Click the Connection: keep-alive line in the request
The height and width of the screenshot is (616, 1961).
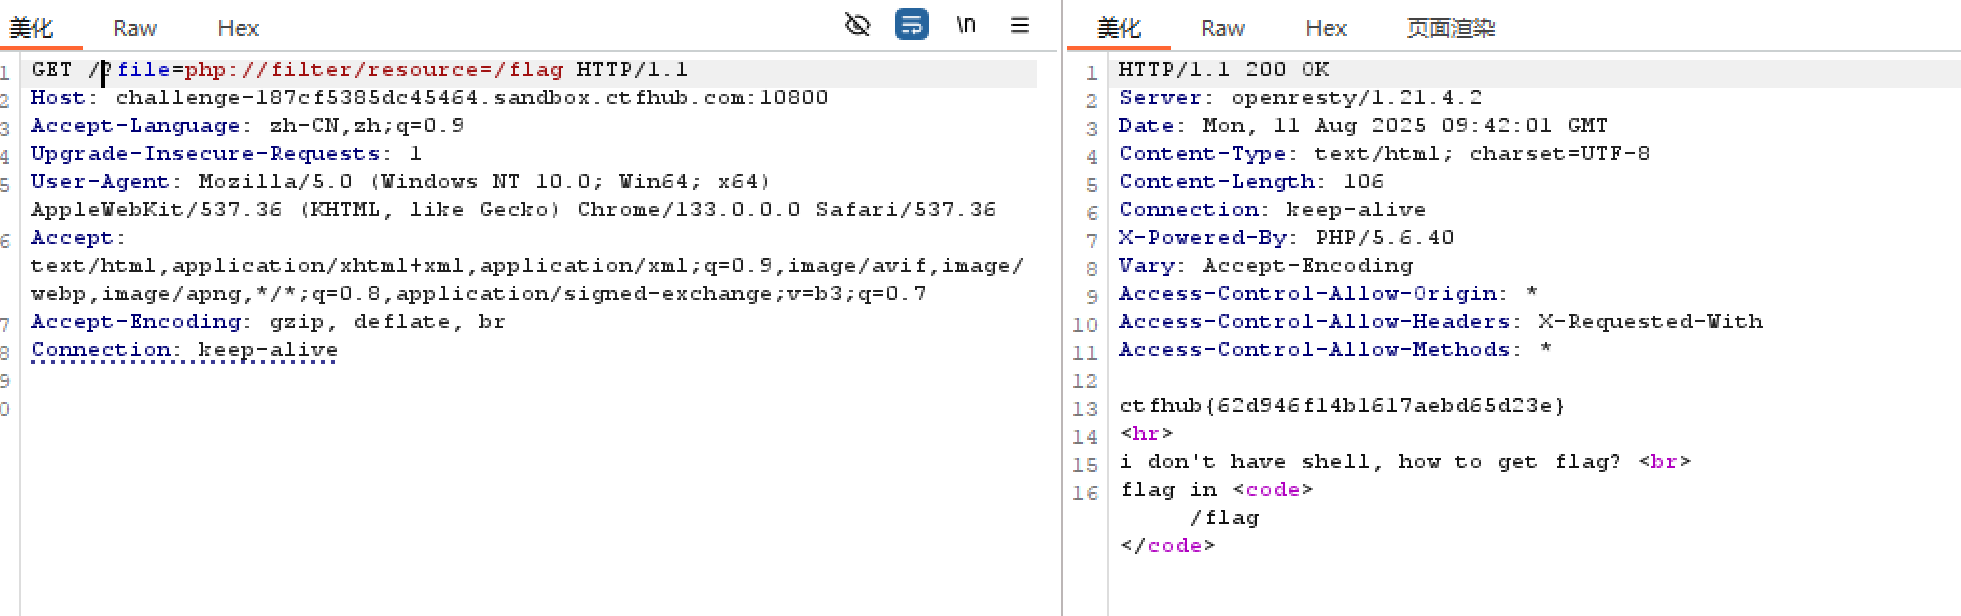(x=185, y=350)
